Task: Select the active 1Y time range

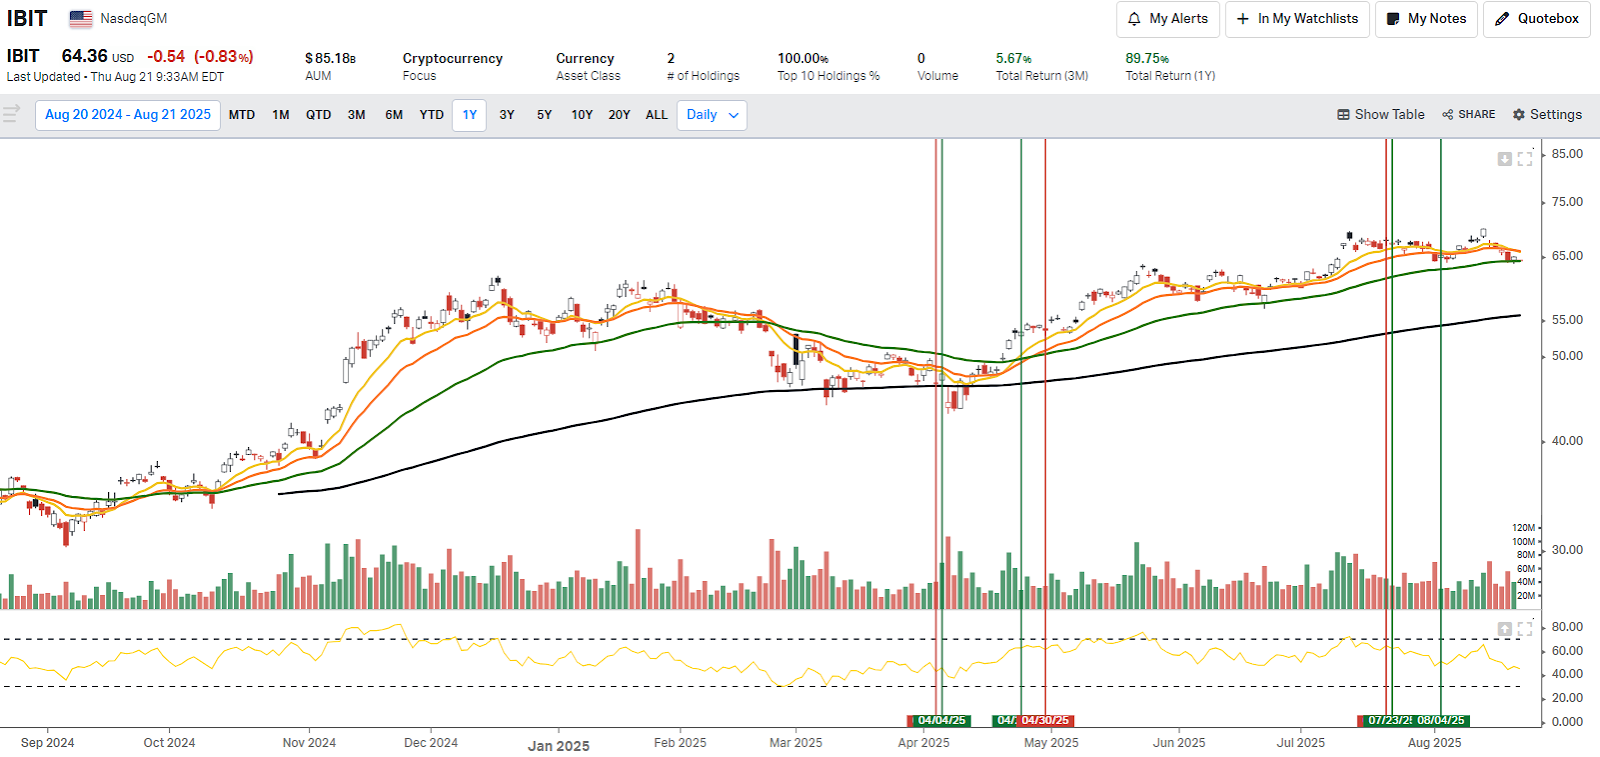Action: click(470, 115)
